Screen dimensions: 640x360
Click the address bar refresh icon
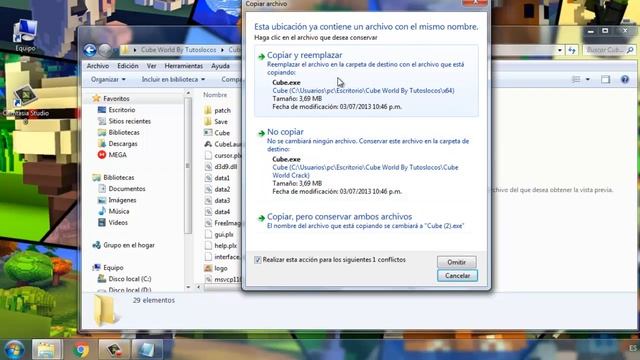point(572,50)
